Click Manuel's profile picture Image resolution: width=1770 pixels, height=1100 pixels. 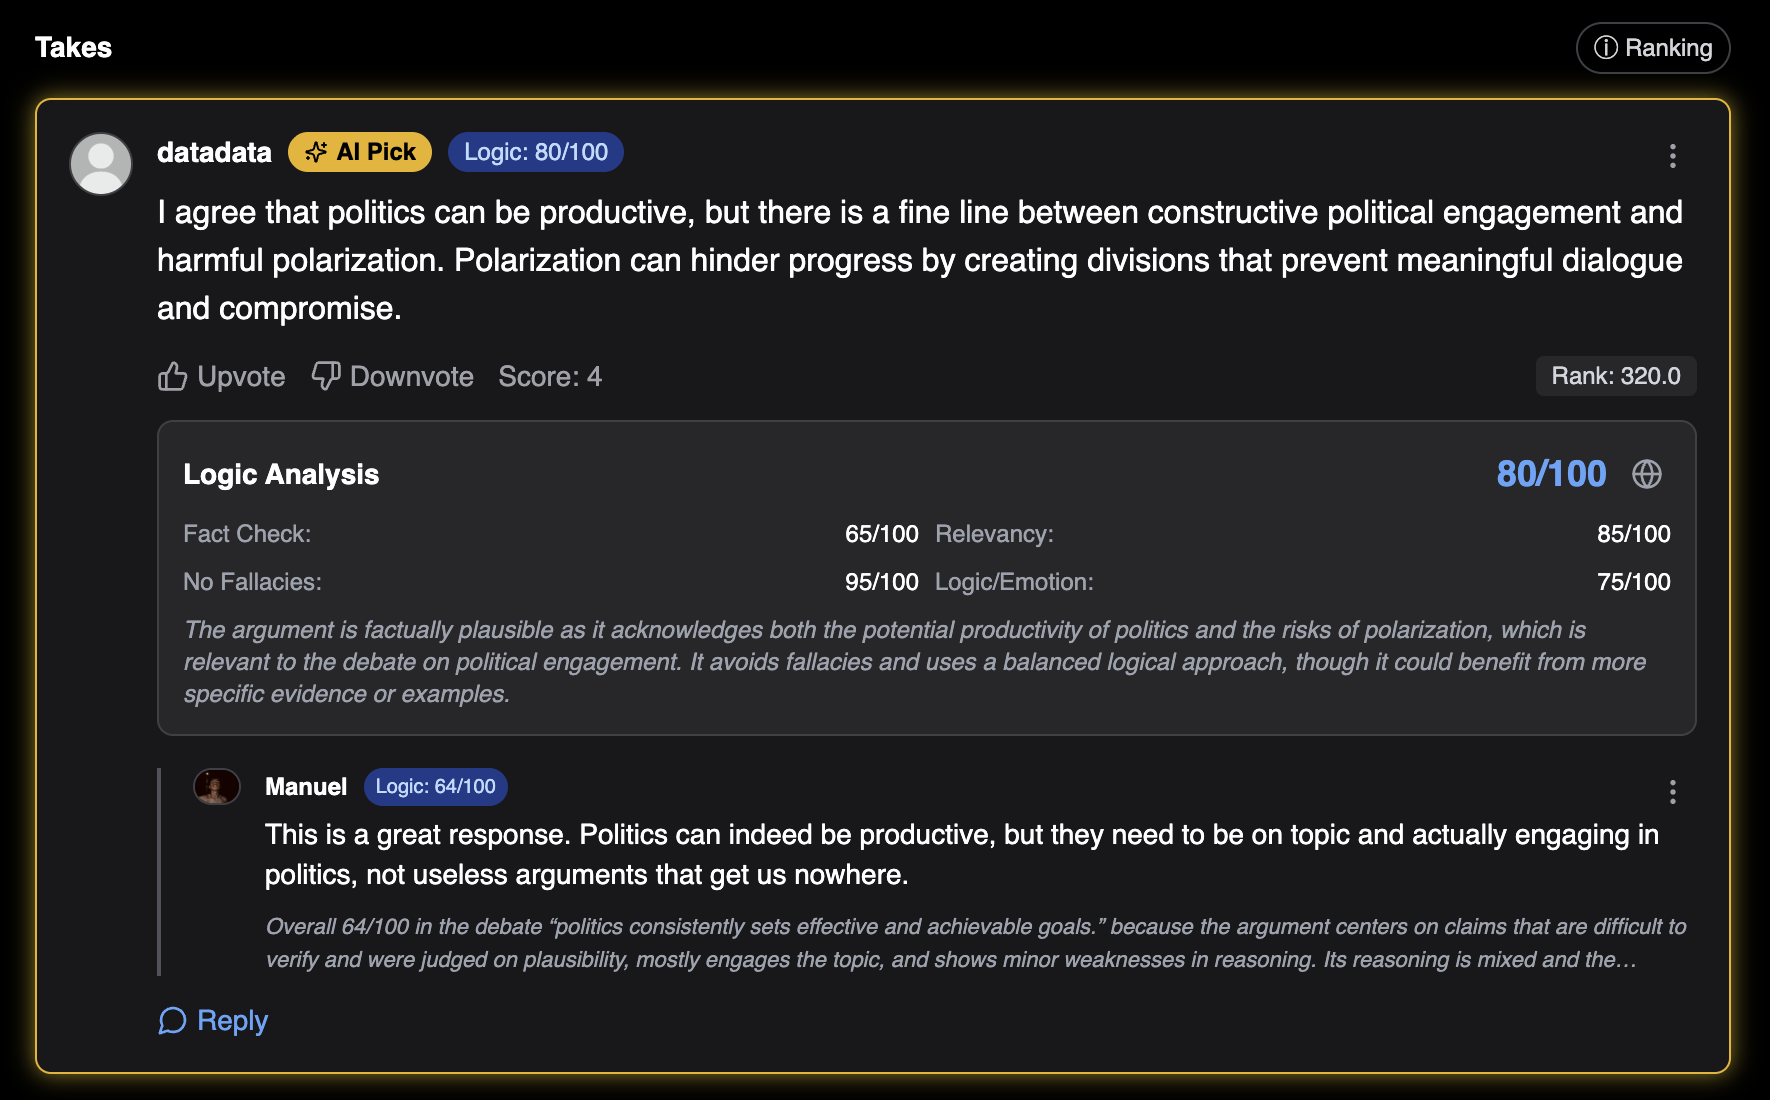point(217,787)
